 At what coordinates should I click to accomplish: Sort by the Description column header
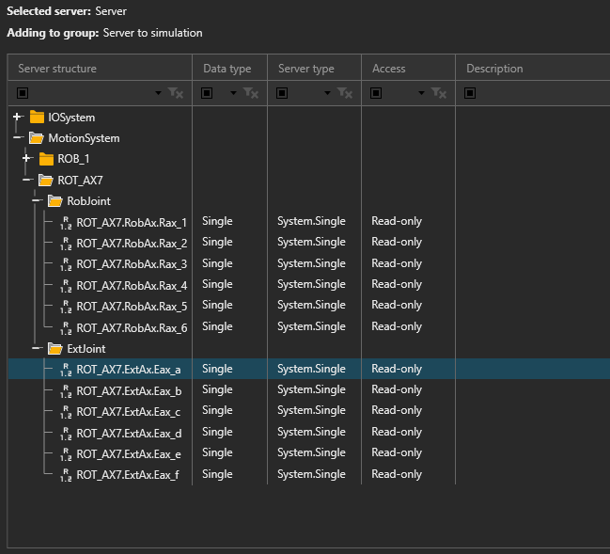click(494, 68)
